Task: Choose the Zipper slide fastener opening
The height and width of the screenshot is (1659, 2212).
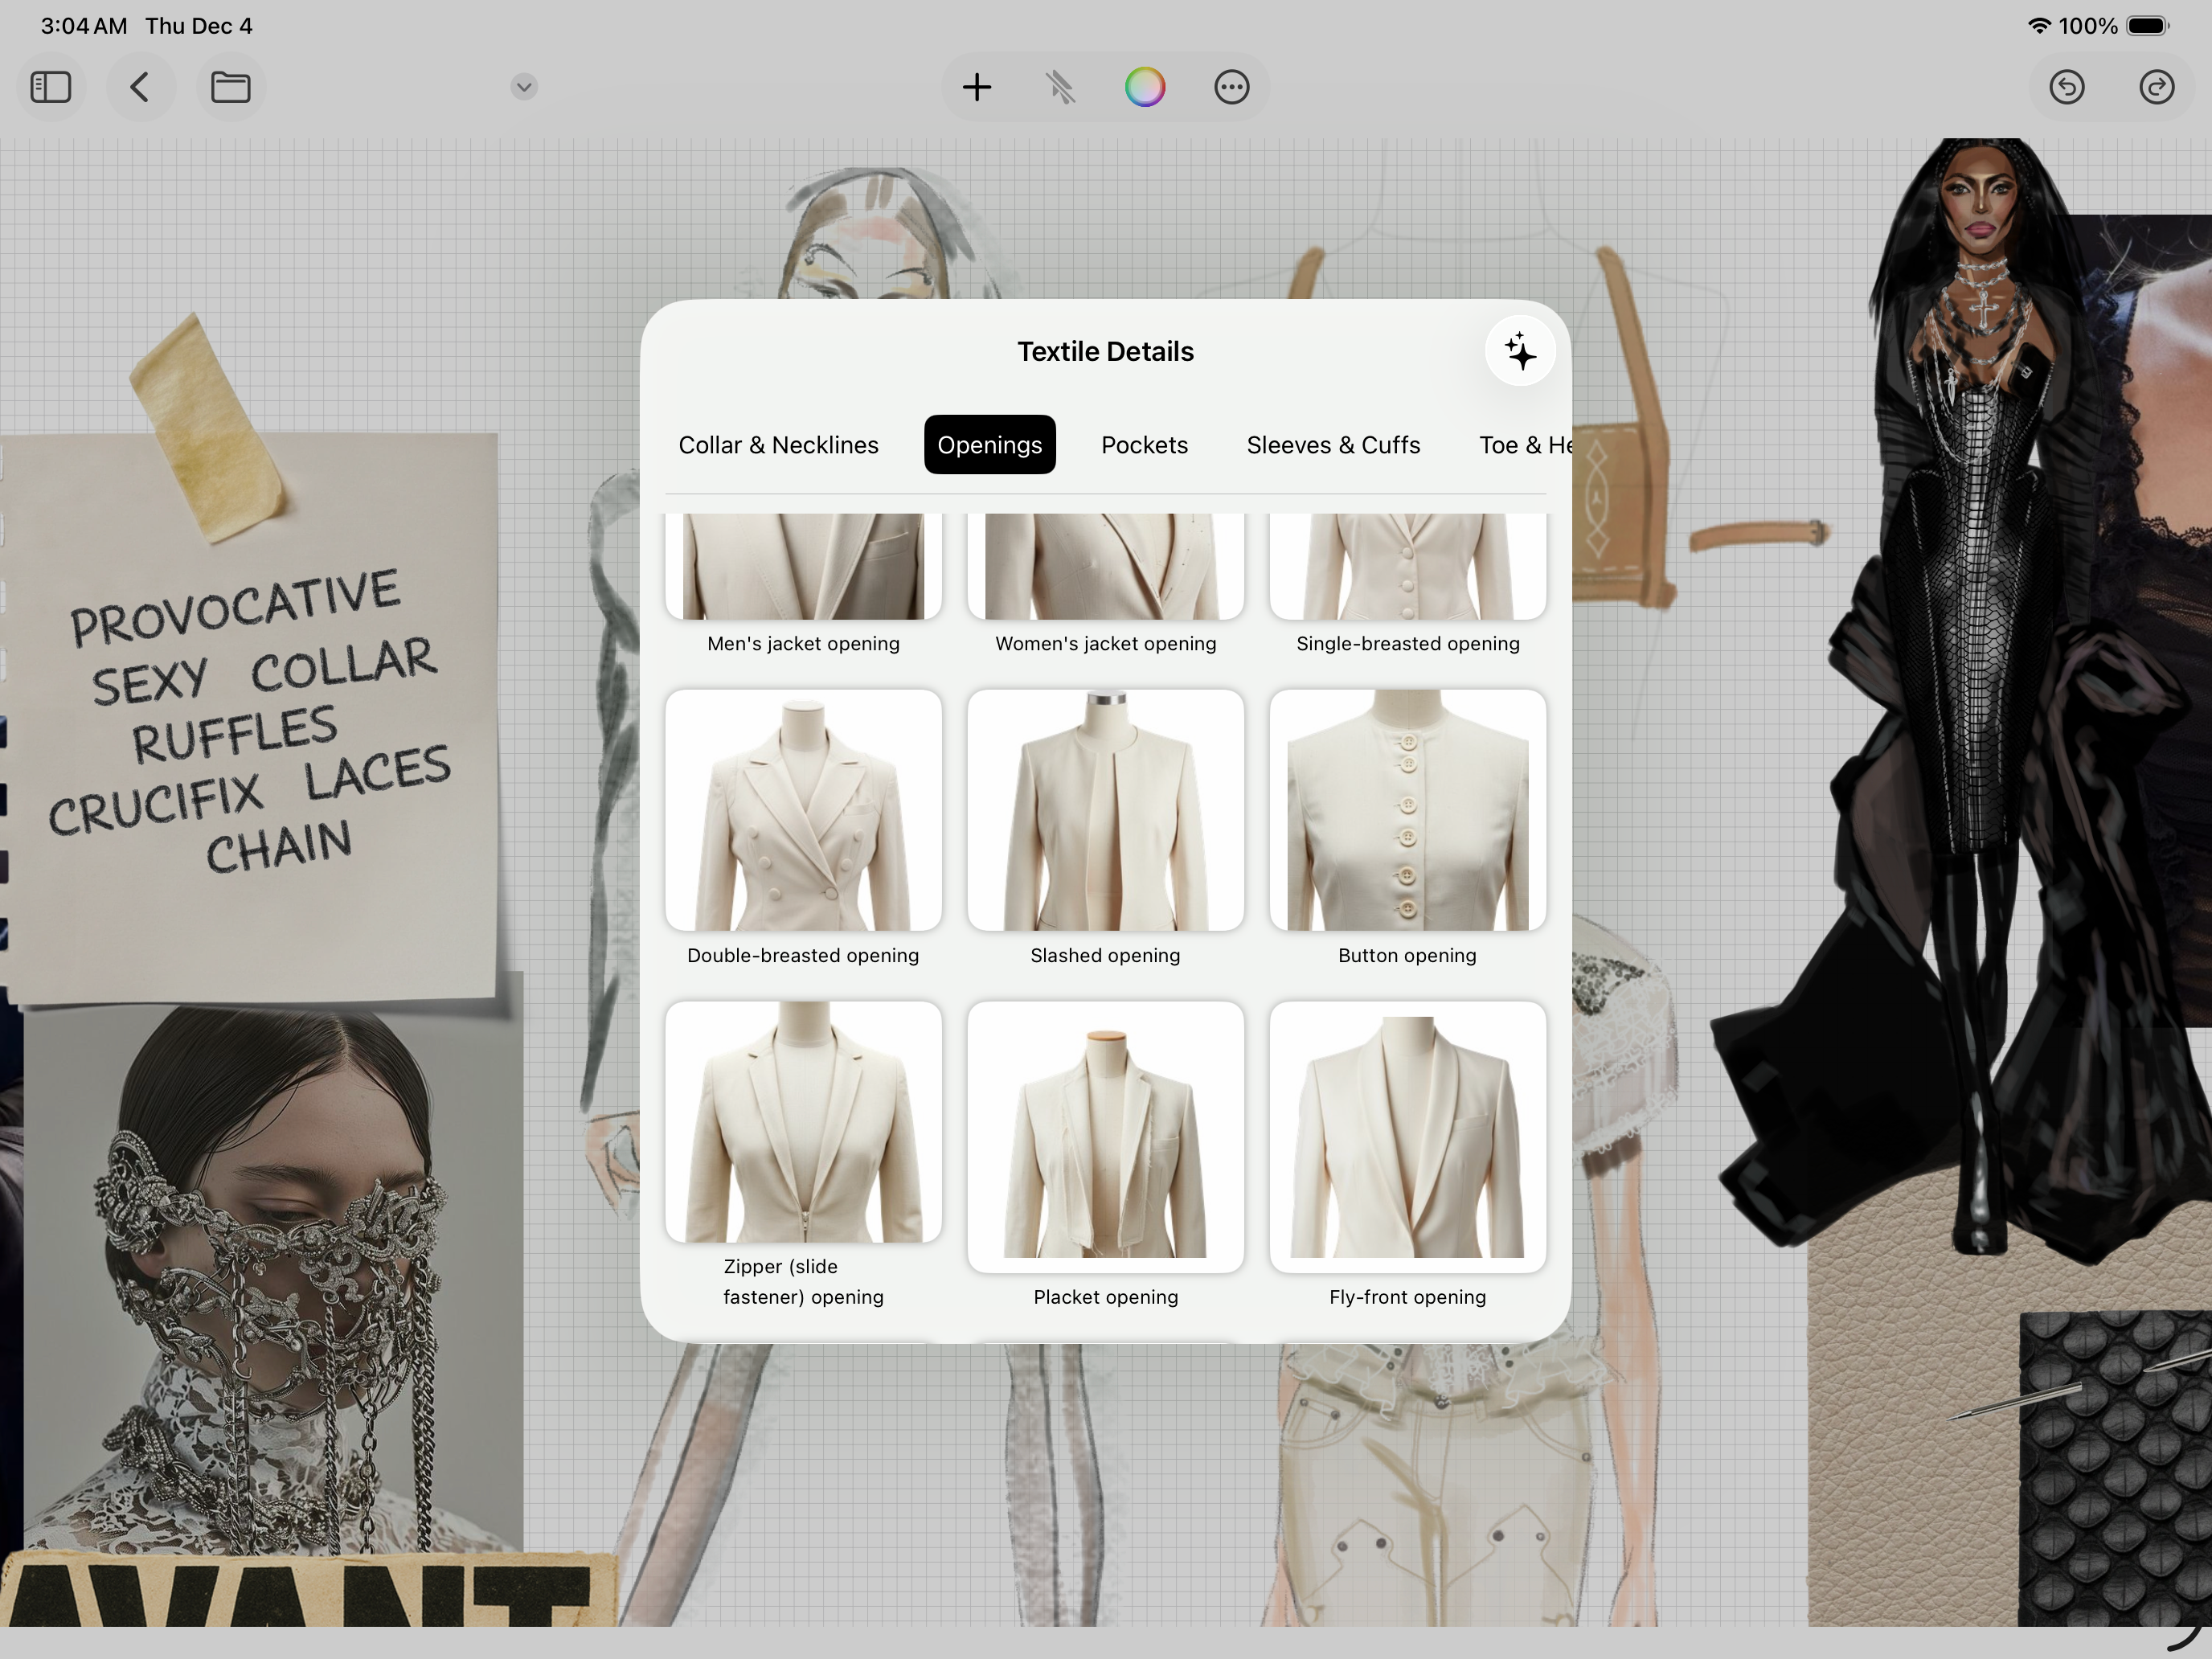Action: pyautogui.click(x=803, y=1122)
